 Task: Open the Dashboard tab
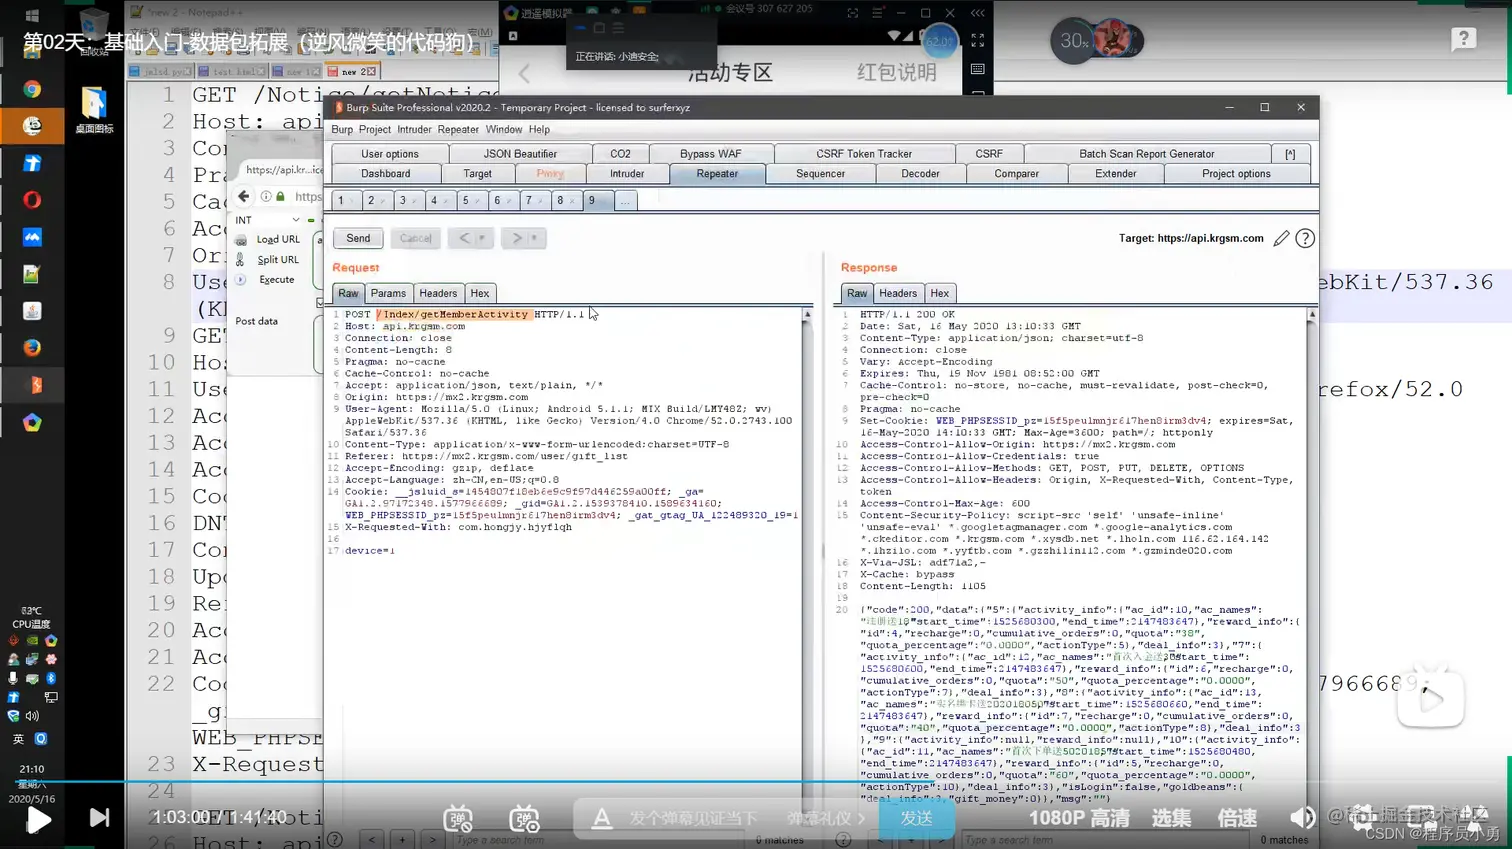click(385, 174)
